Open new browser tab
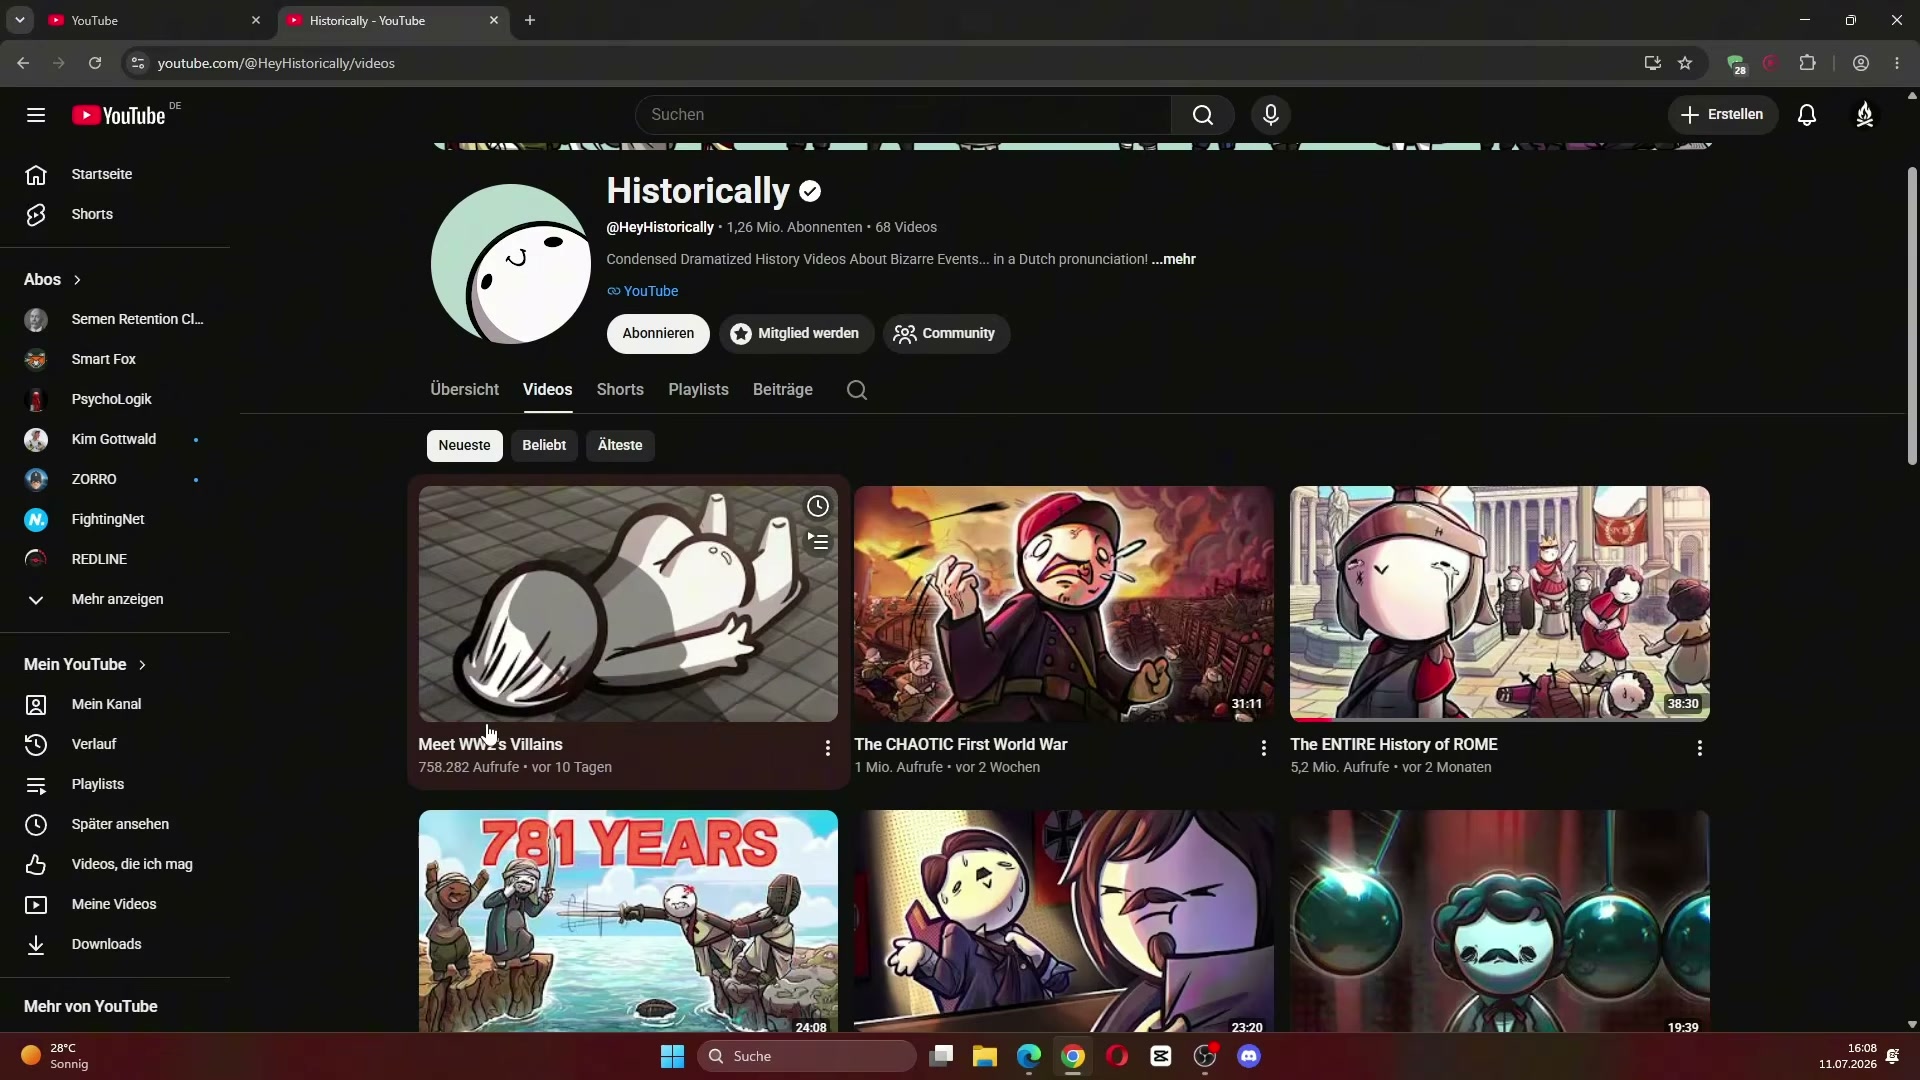Screen dimensions: 1920x1080 point(530,20)
